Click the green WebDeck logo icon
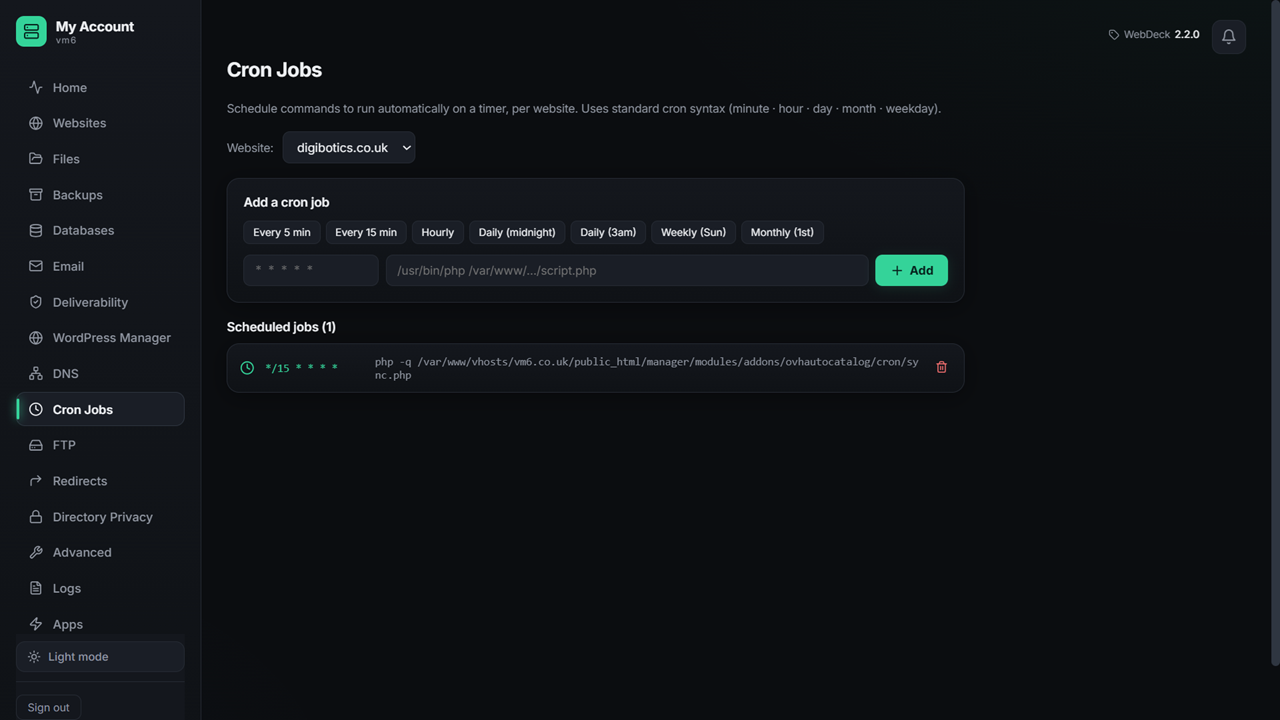1280x720 pixels. (31, 32)
